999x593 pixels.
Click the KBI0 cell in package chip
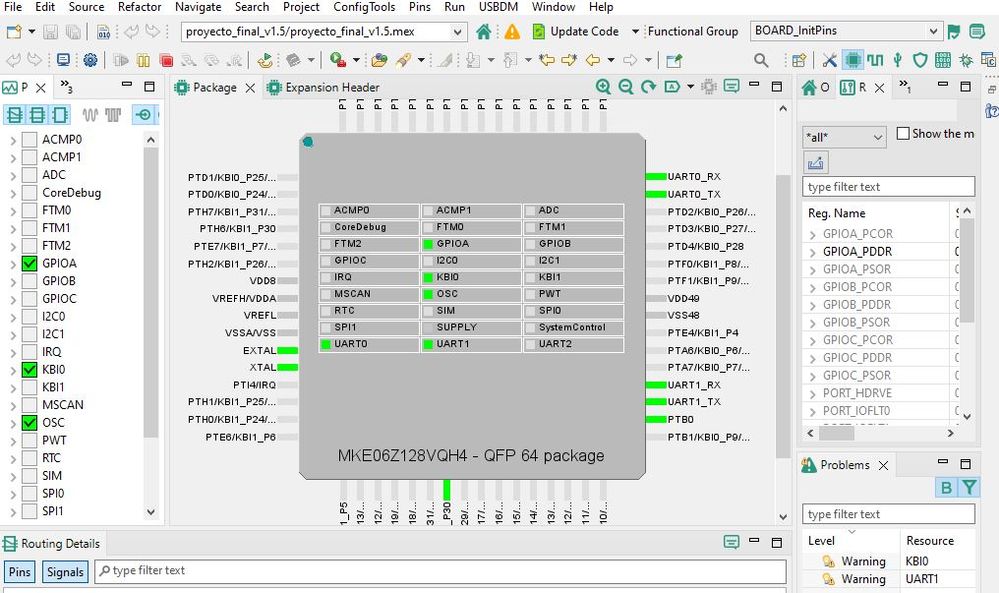[471, 277]
